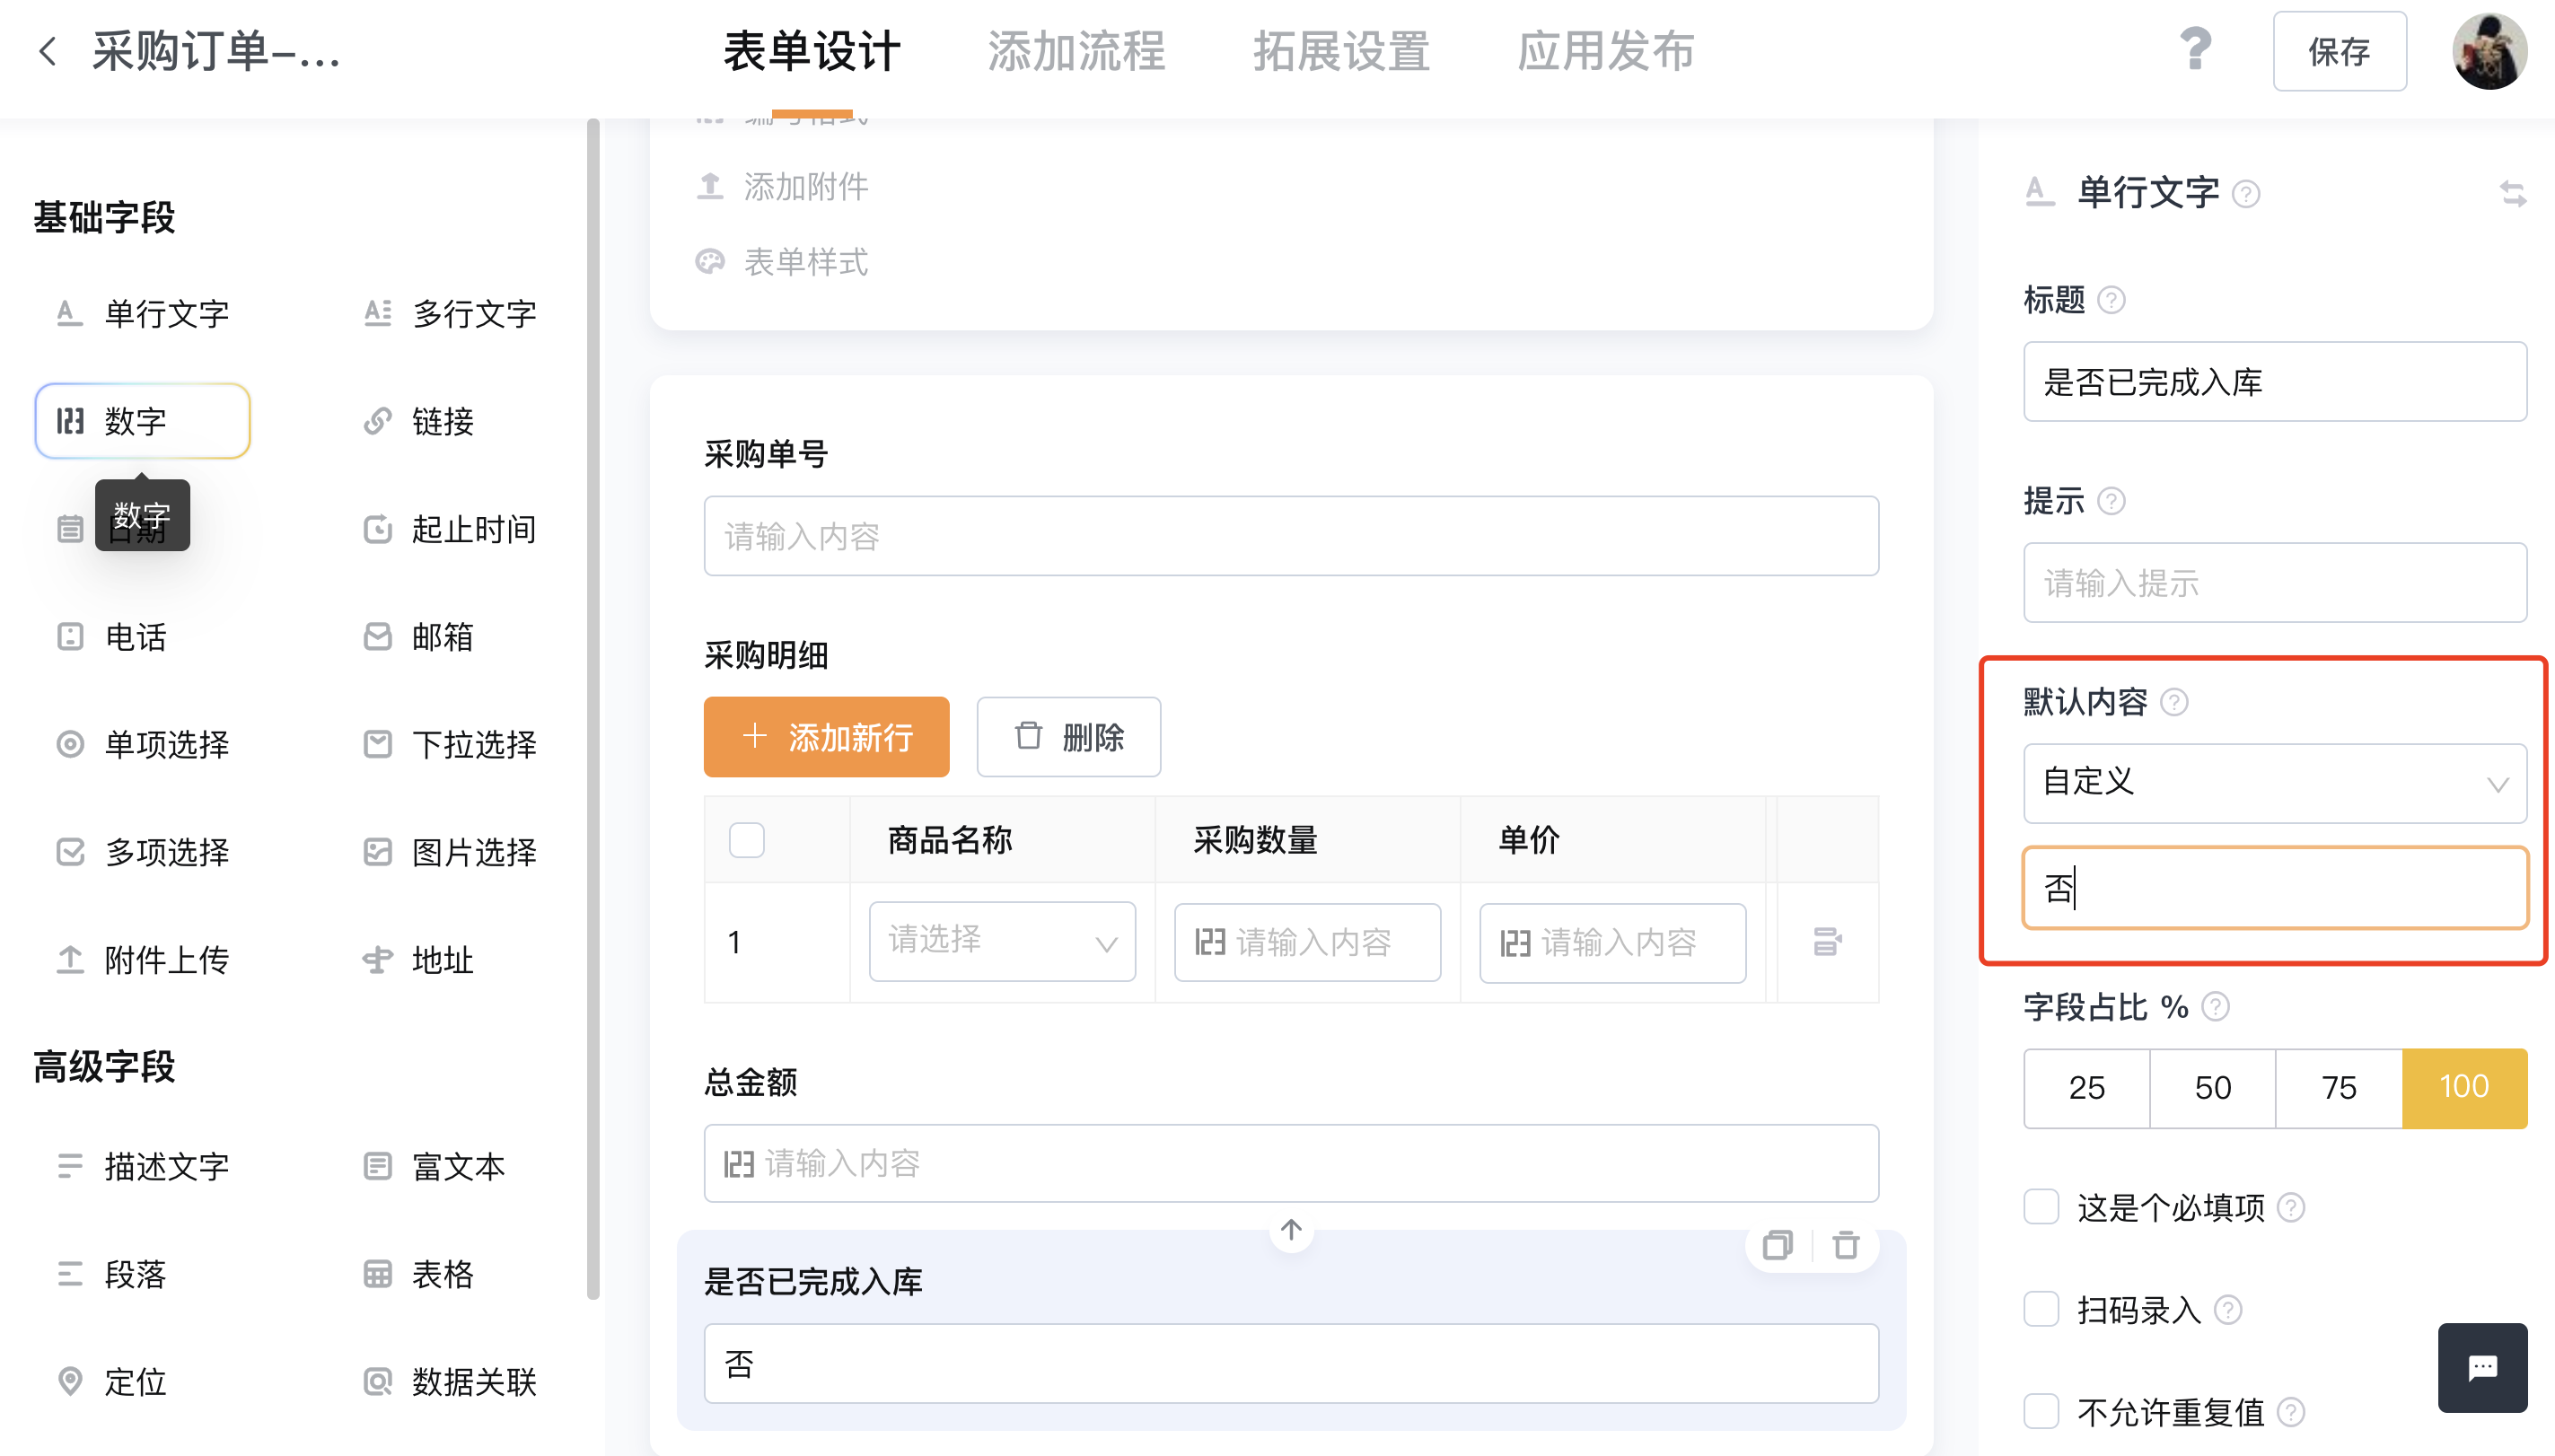The width and height of the screenshot is (2555, 1456).
Task: Click the 单价 input in row 1
Action: [x=1612, y=942]
